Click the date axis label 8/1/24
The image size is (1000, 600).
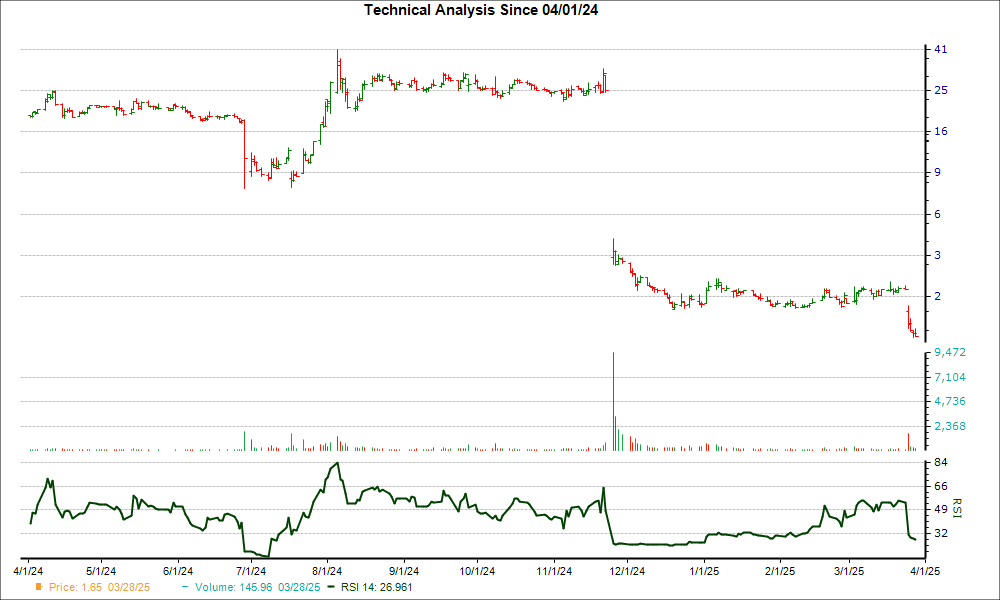(327, 571)
